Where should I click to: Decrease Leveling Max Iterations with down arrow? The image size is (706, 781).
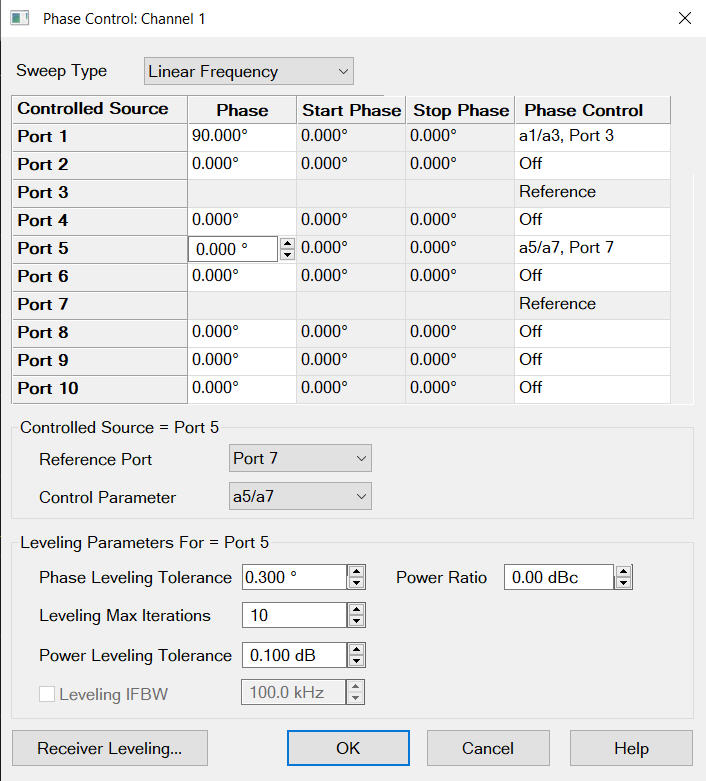(356, 621)
